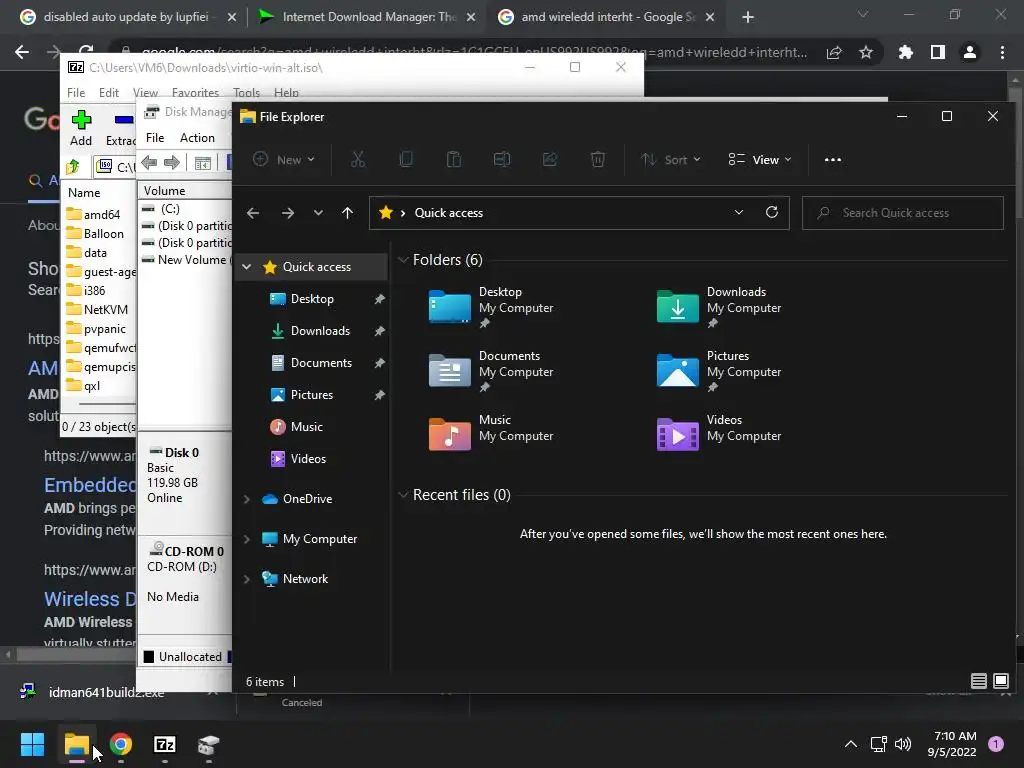1024x768 pixels.
Task: Click the Cut scissors icon in File Explorer
Action: 358,159
